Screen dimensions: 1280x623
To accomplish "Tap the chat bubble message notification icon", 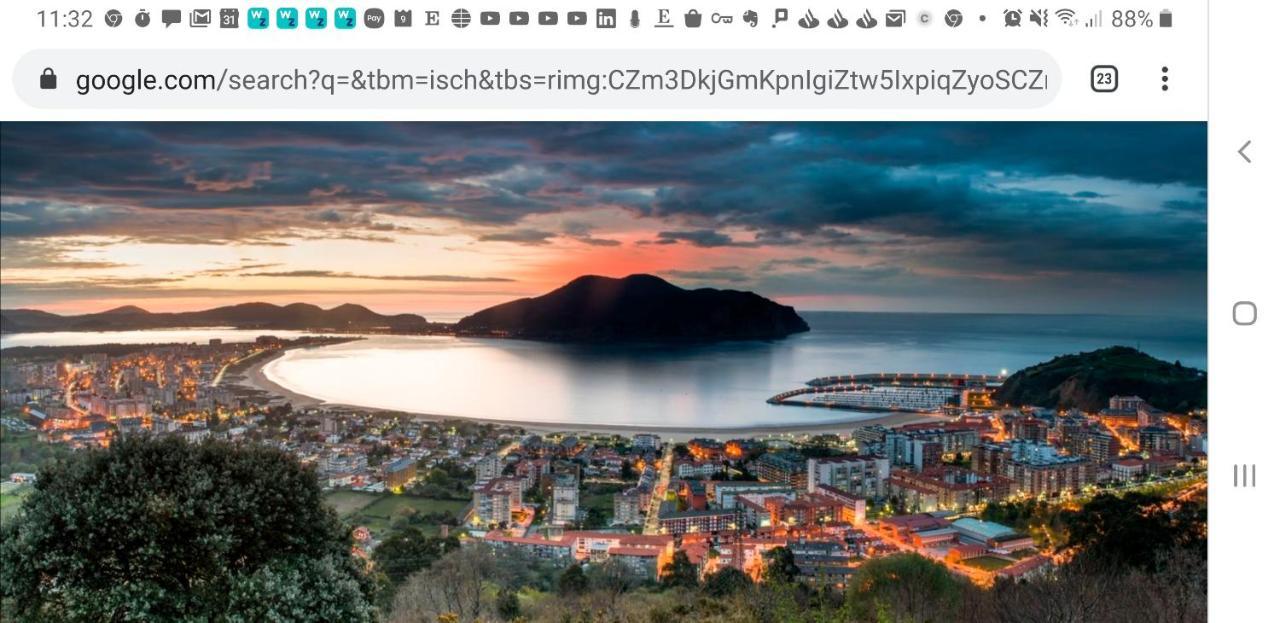I will pyautogui.click(x=171, y=19).
